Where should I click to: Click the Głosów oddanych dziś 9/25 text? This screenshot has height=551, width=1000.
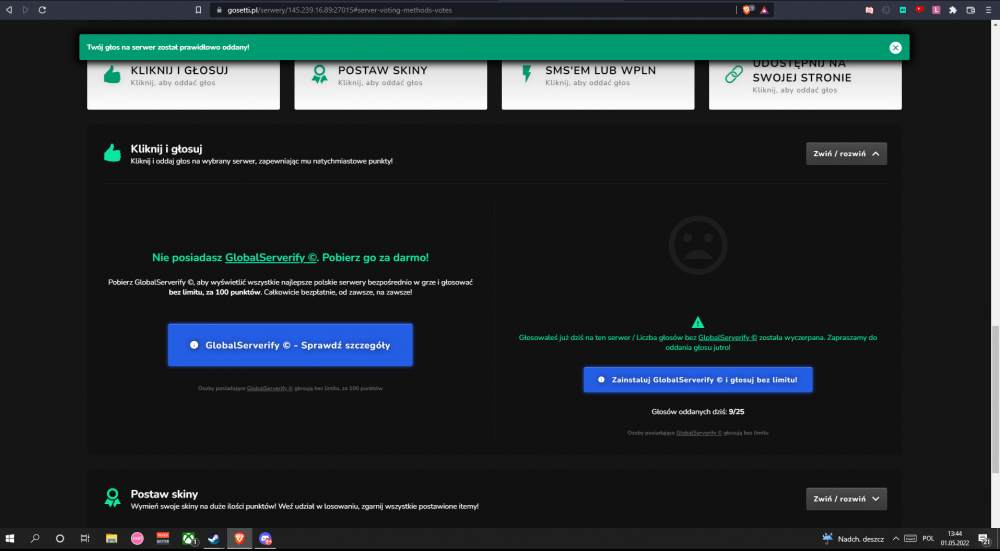pos(698,412)
